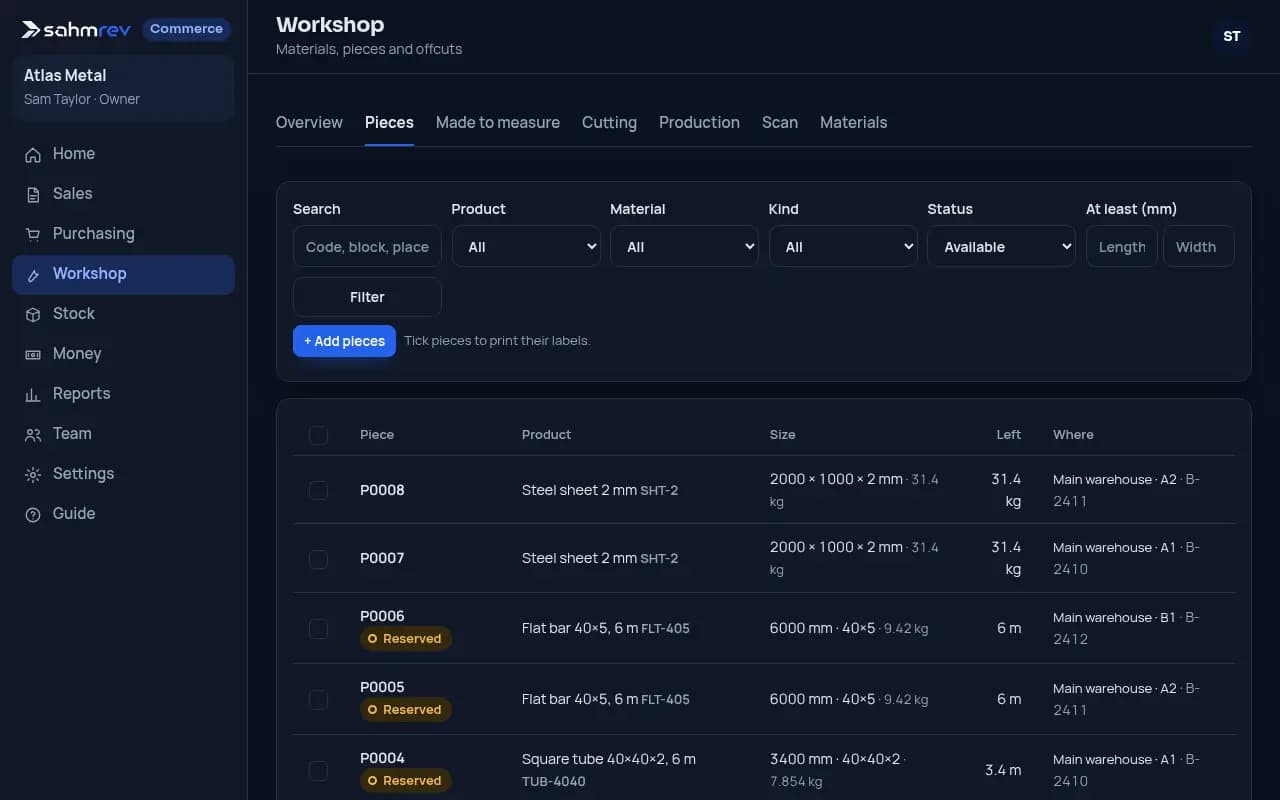Click the Home house icon
This screenshot has width=1280, height=800.
click(x=33, y=154)
